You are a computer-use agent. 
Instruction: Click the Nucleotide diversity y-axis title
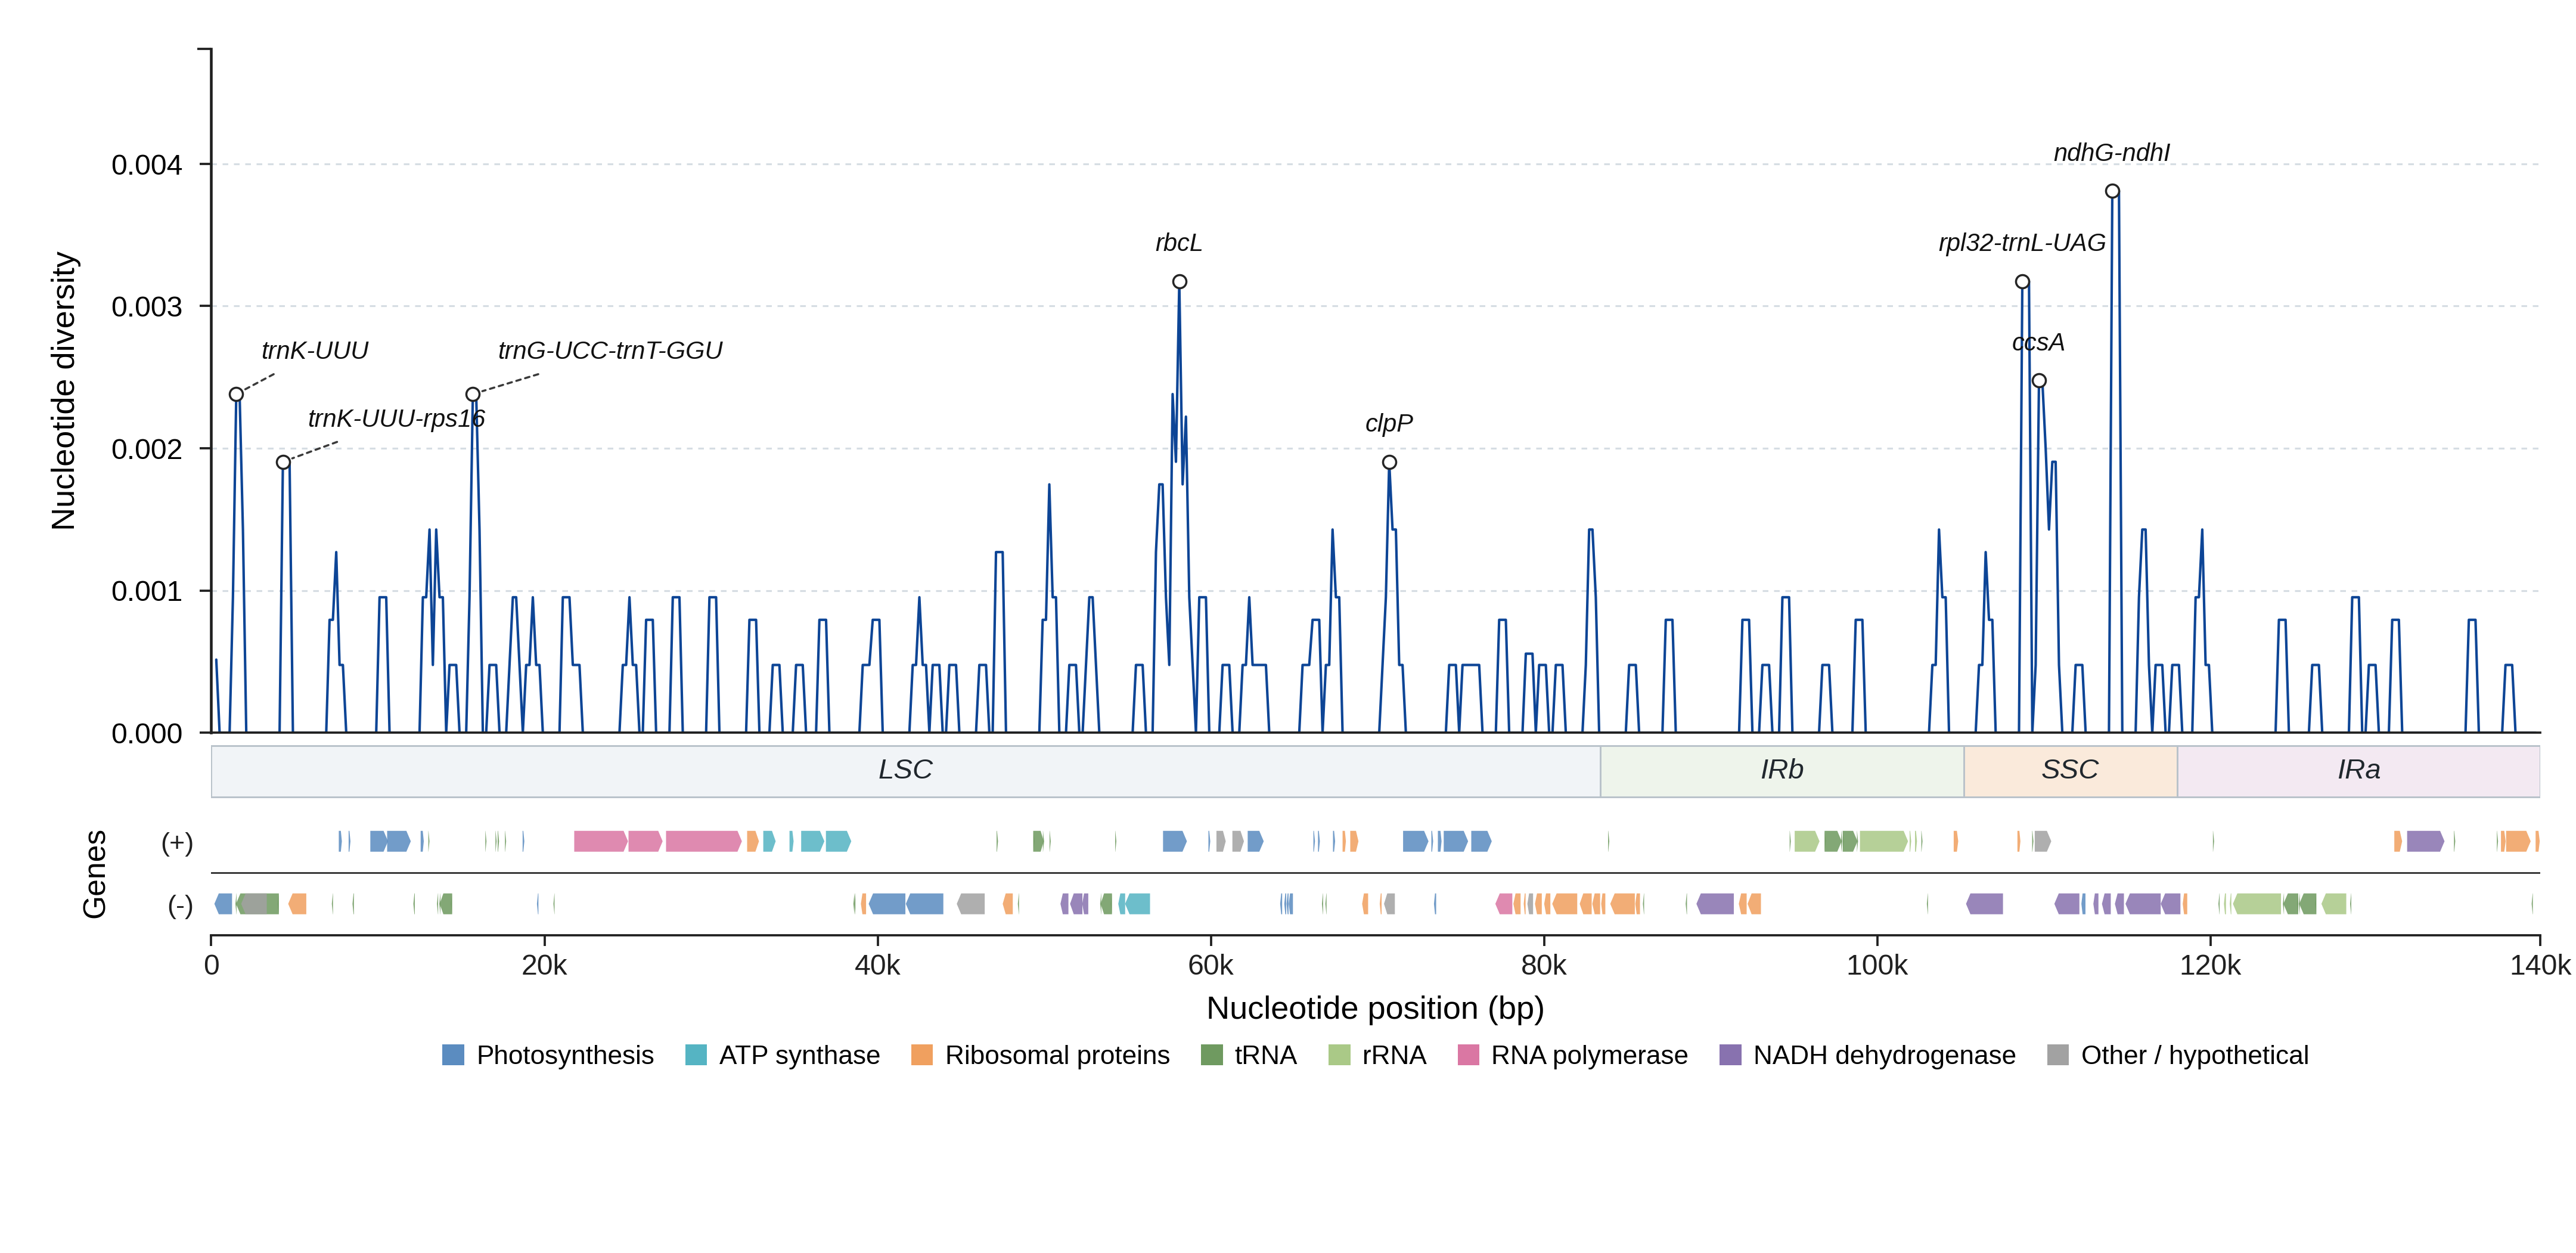(x=63, y=391)
